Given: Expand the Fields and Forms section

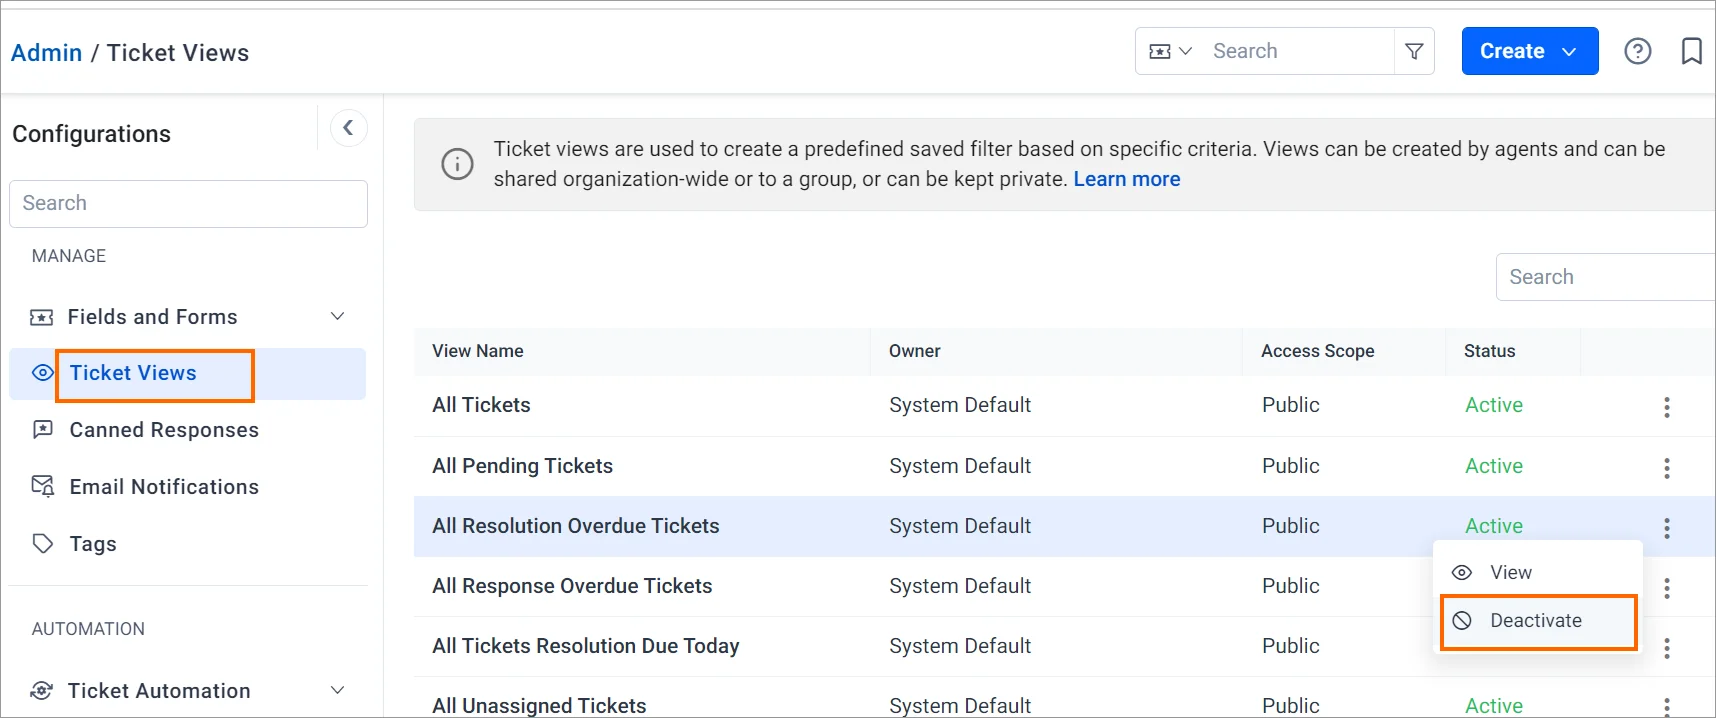Looking at the screenshot, I should [x=337, y=317].
